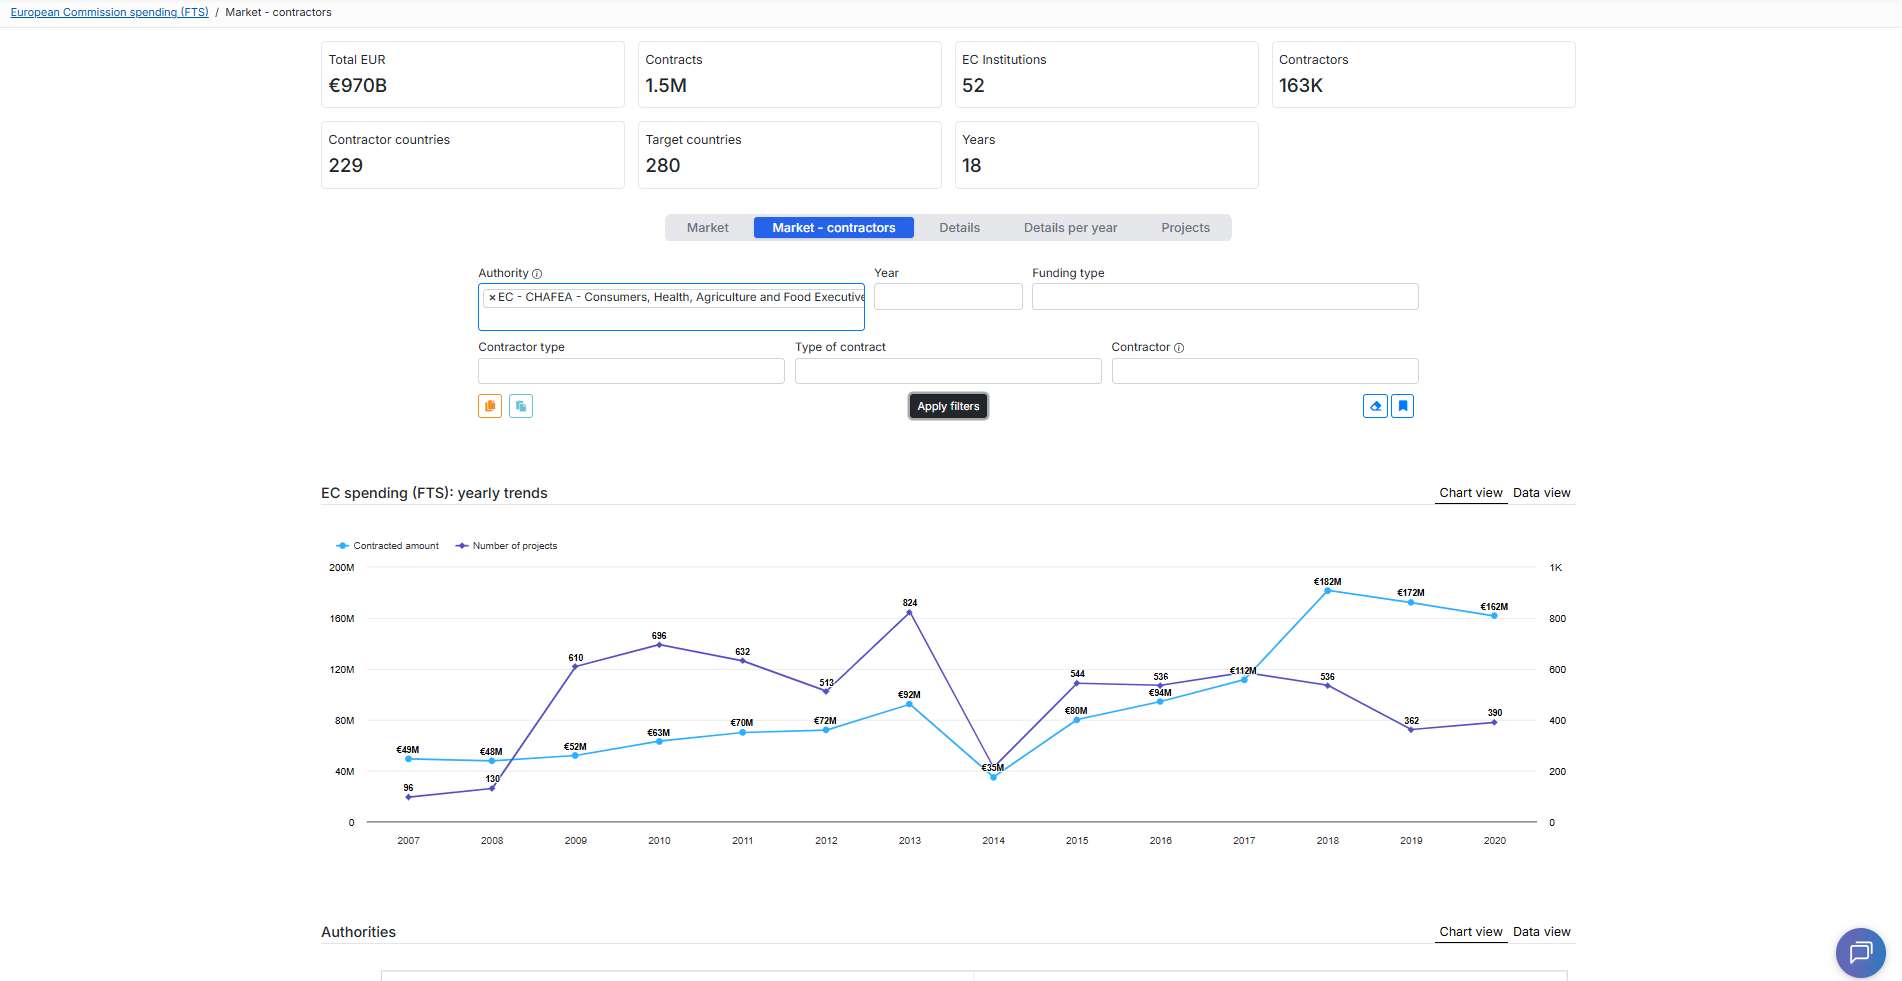Click the €49M data point for 2007

click(408, 759)
